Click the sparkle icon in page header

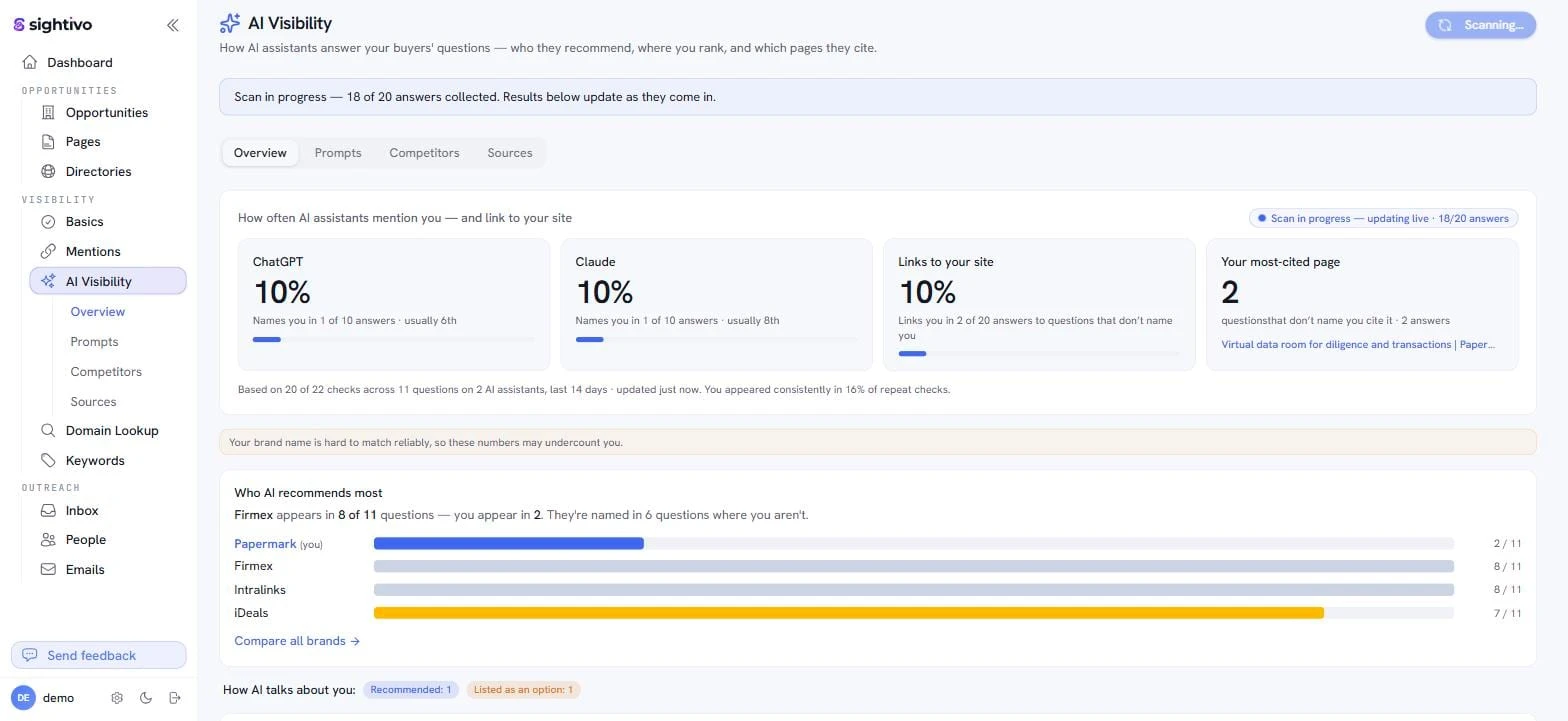click(230, 23)
